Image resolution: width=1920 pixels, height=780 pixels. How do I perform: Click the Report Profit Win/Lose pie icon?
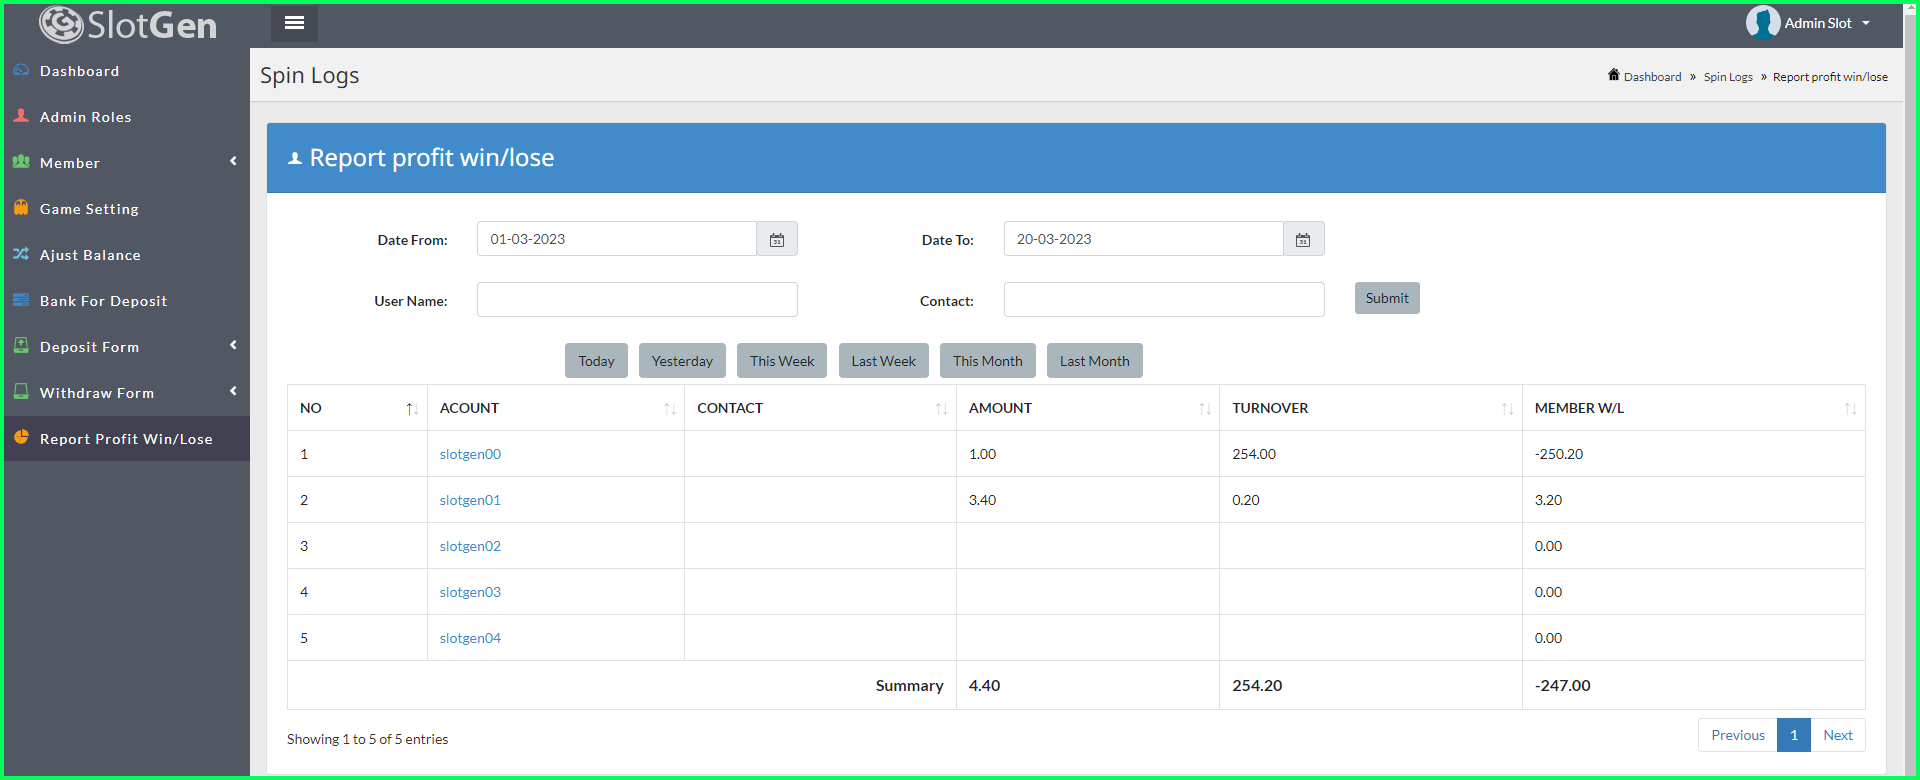[21, 437]
